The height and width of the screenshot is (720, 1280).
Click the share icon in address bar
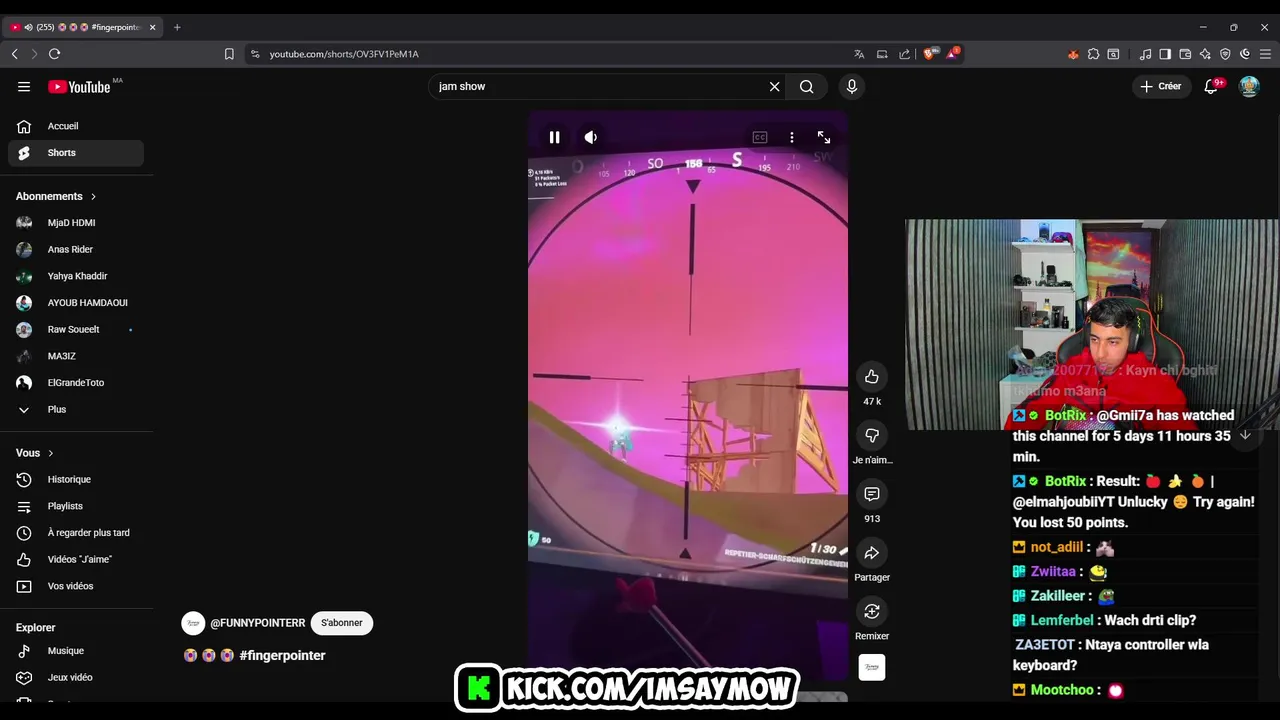(905, 54)
